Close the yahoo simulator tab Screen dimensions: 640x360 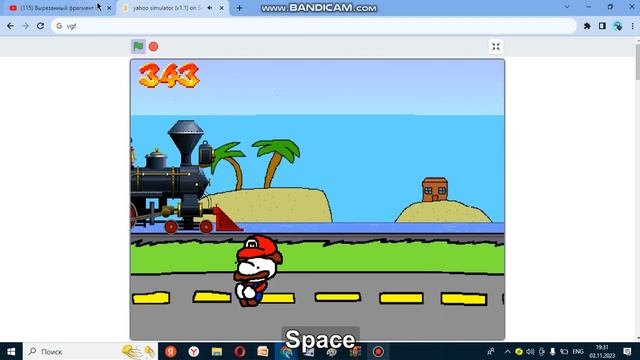click(222, 8)
